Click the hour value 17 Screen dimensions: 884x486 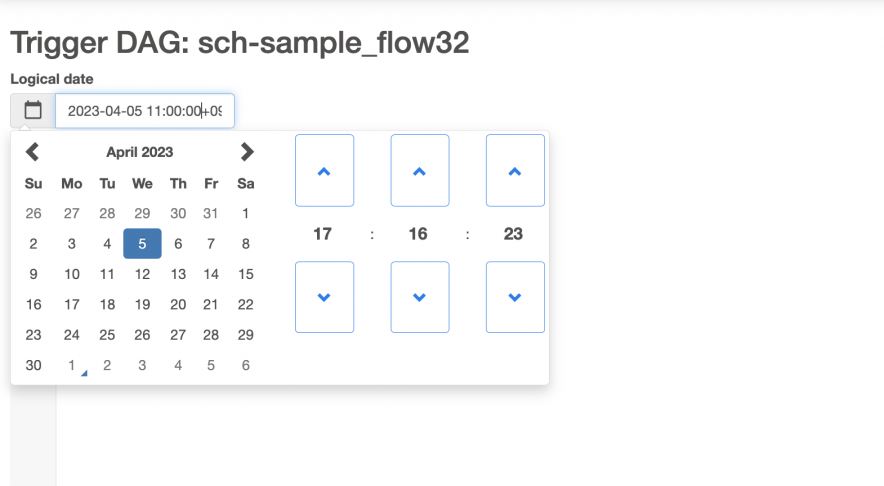(323, 234)
